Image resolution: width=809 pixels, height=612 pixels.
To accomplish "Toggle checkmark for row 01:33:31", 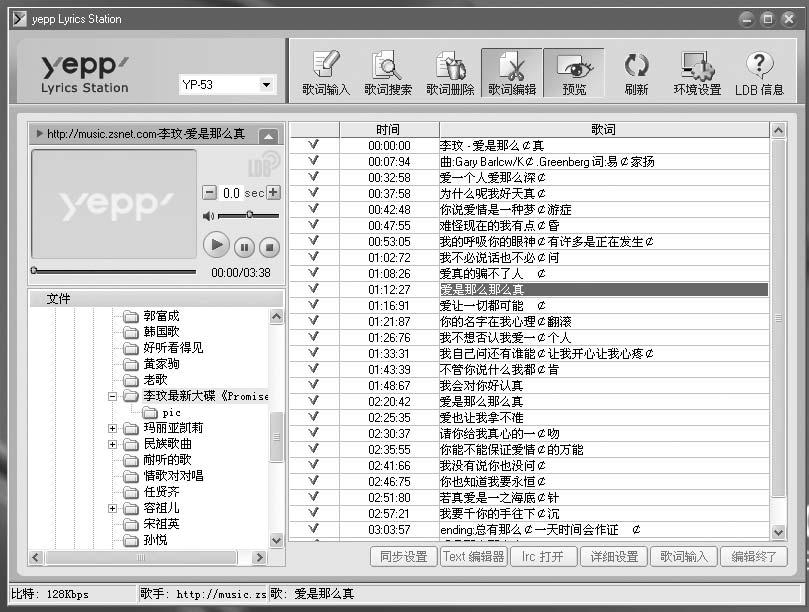I will click(313, 353).
